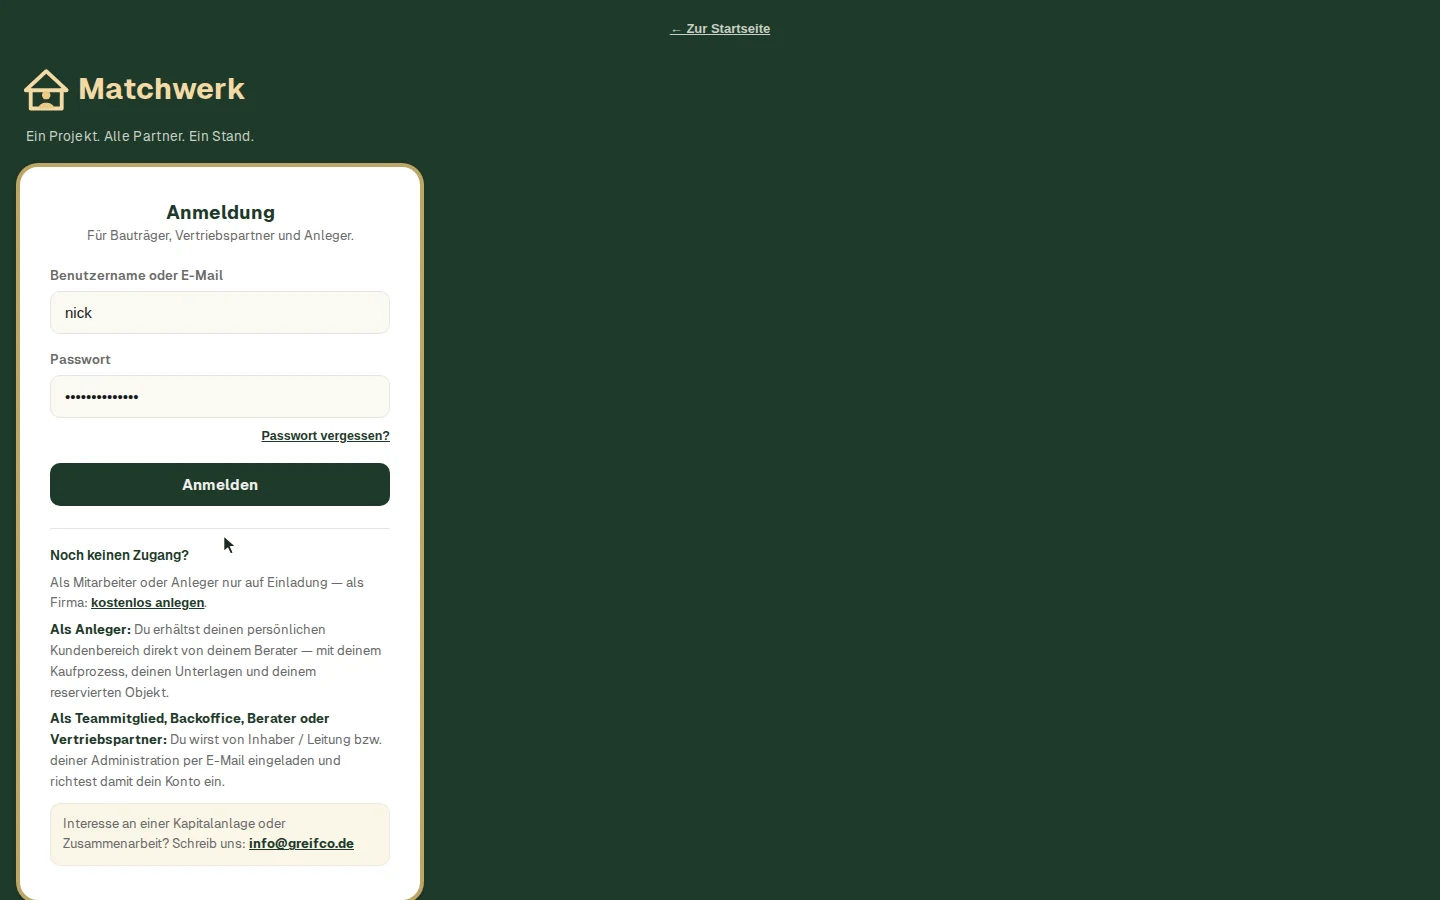Focus the Passwort input field
Image resolution: width=1440 pixels, height=900 pixels.
[x=220, y=397]
